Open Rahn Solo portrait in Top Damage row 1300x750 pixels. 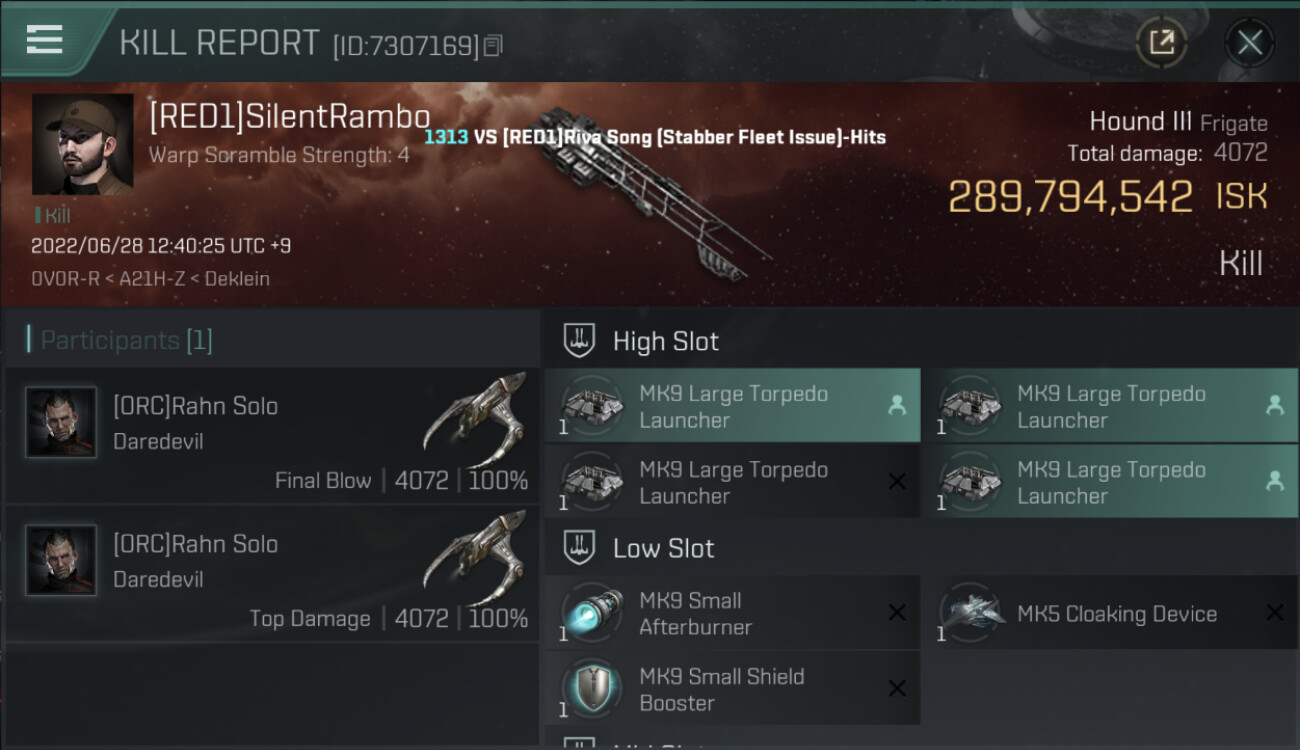(61, 560)
